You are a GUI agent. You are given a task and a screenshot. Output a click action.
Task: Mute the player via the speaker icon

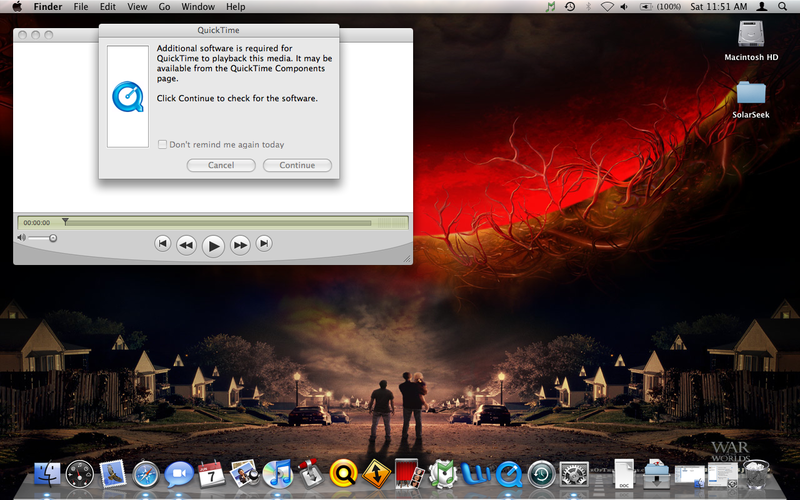click(x=21, y=237)
